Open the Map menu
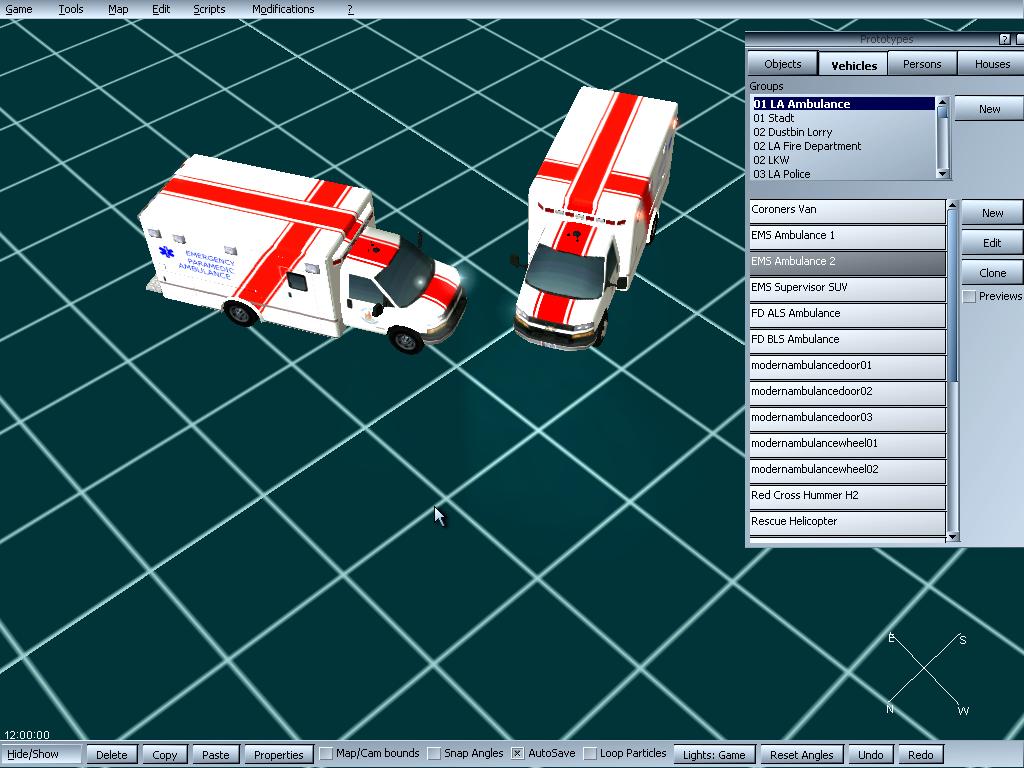The image size is (1024, 768). point(118,9)
